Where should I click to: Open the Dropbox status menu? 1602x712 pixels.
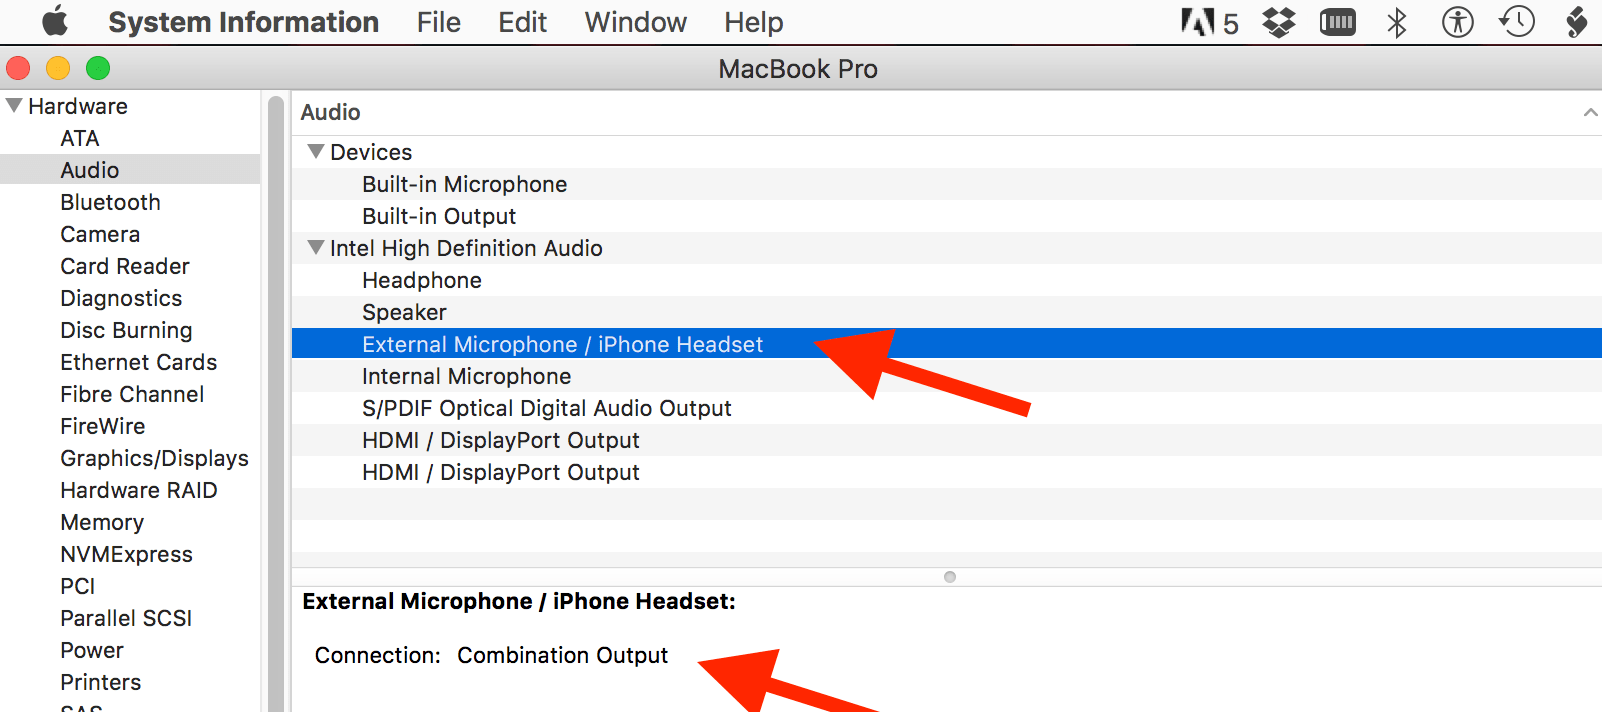(x=1277, y=20)
